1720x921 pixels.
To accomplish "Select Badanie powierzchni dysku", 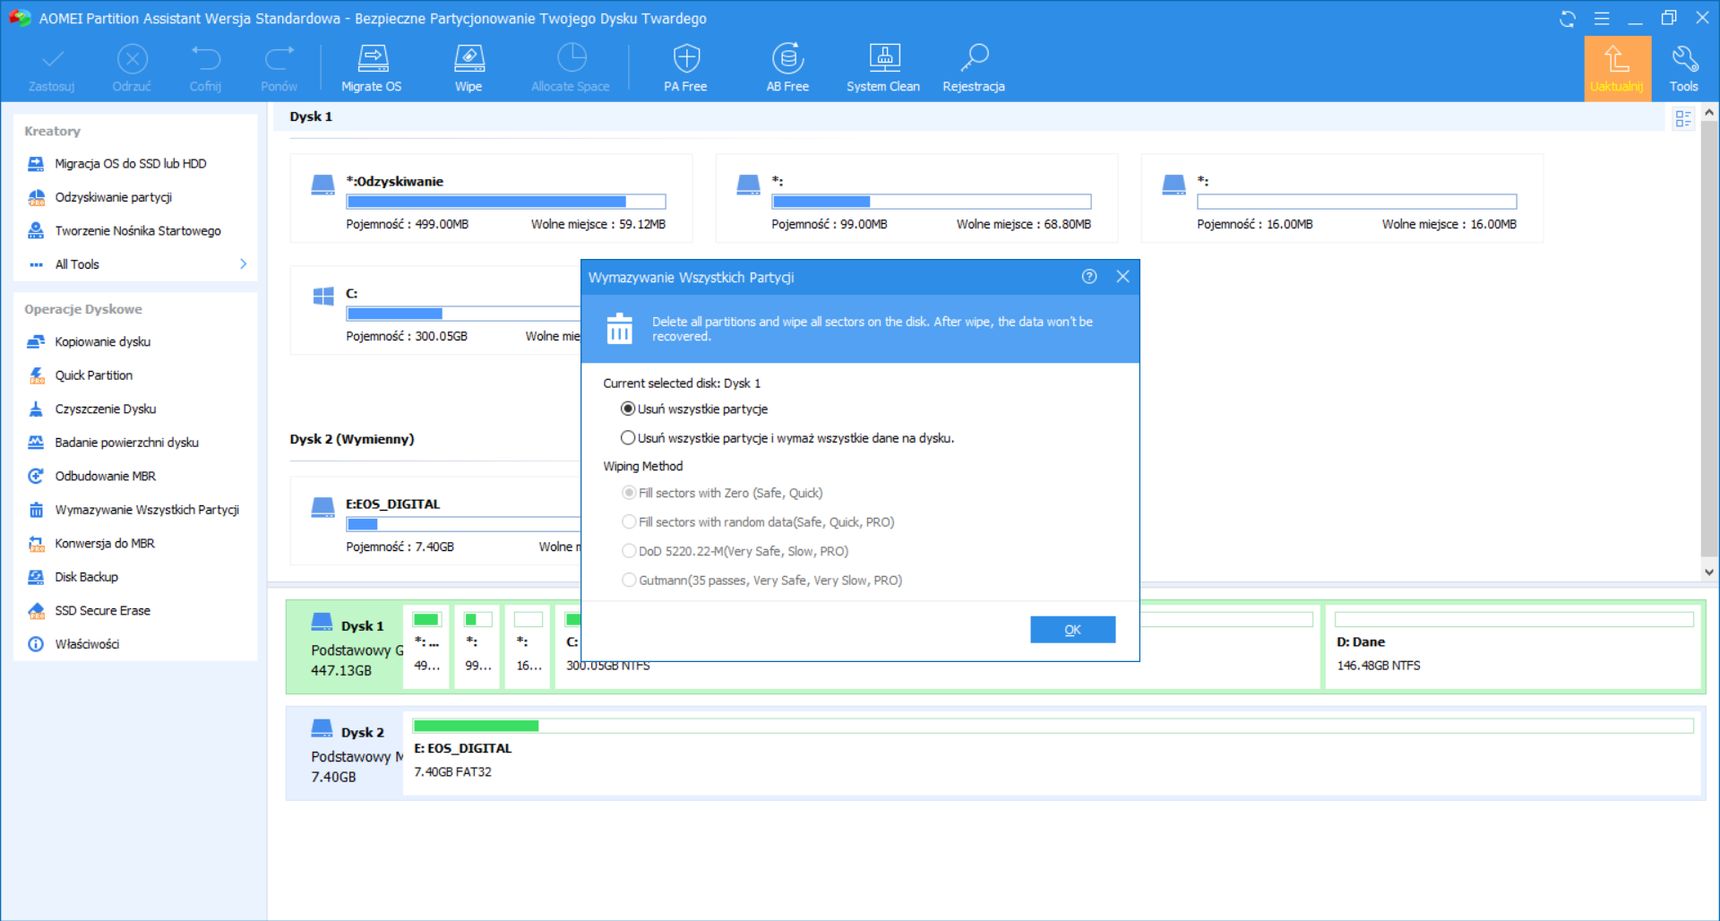I will (x=126, y=442).
